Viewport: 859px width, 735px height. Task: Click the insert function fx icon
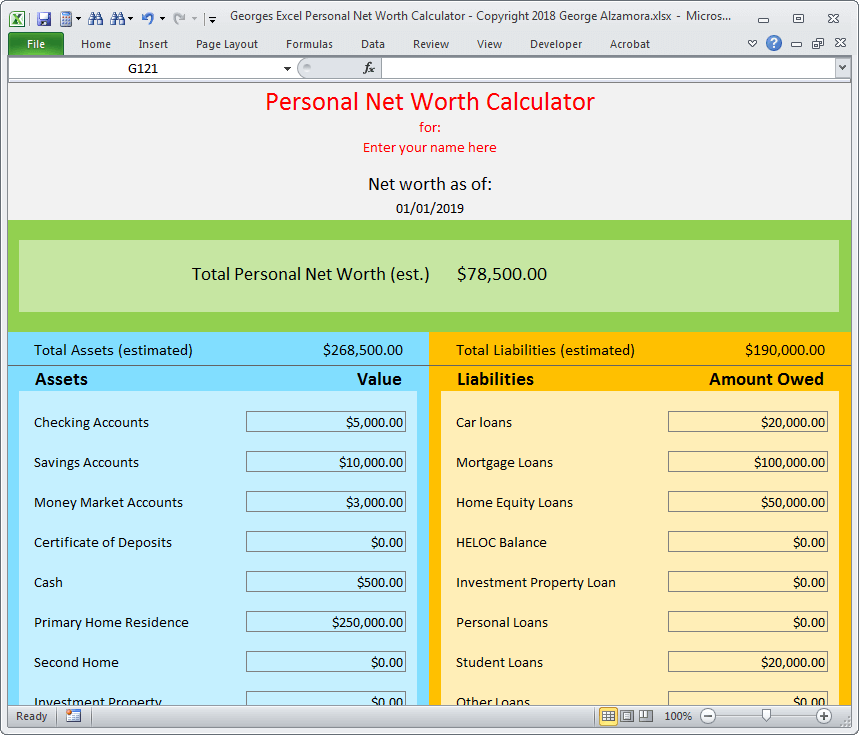coord(368,68)
